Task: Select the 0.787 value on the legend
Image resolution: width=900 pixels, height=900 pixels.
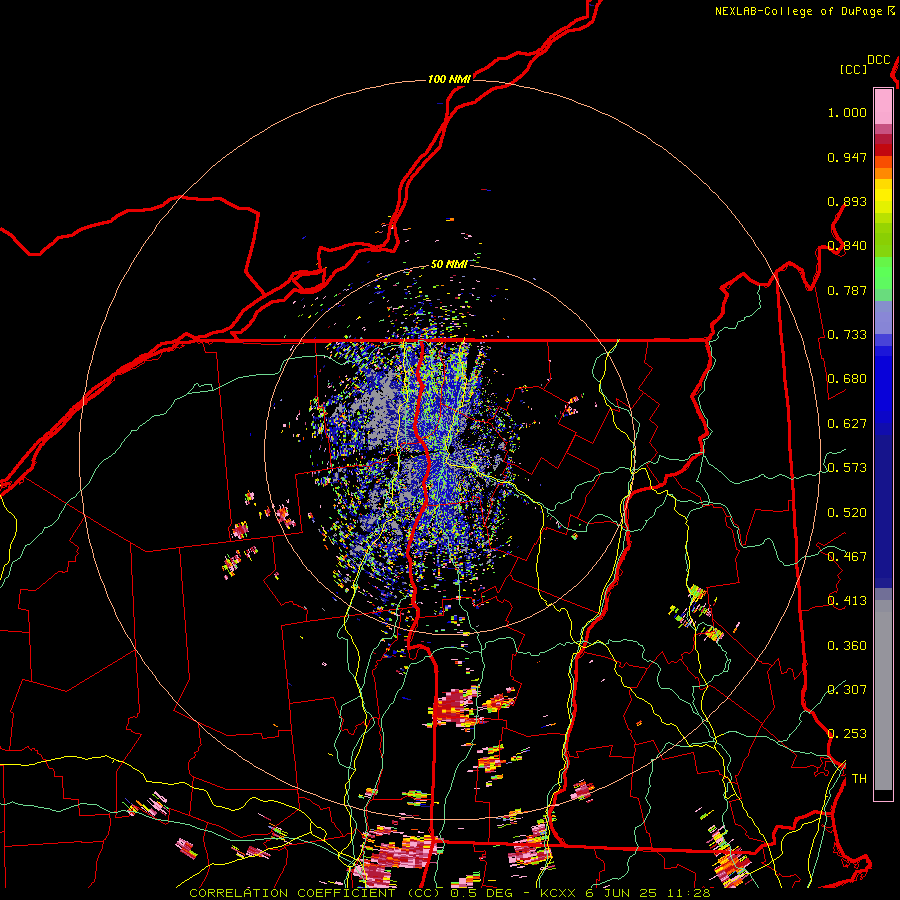Action: tap(847, 290)
